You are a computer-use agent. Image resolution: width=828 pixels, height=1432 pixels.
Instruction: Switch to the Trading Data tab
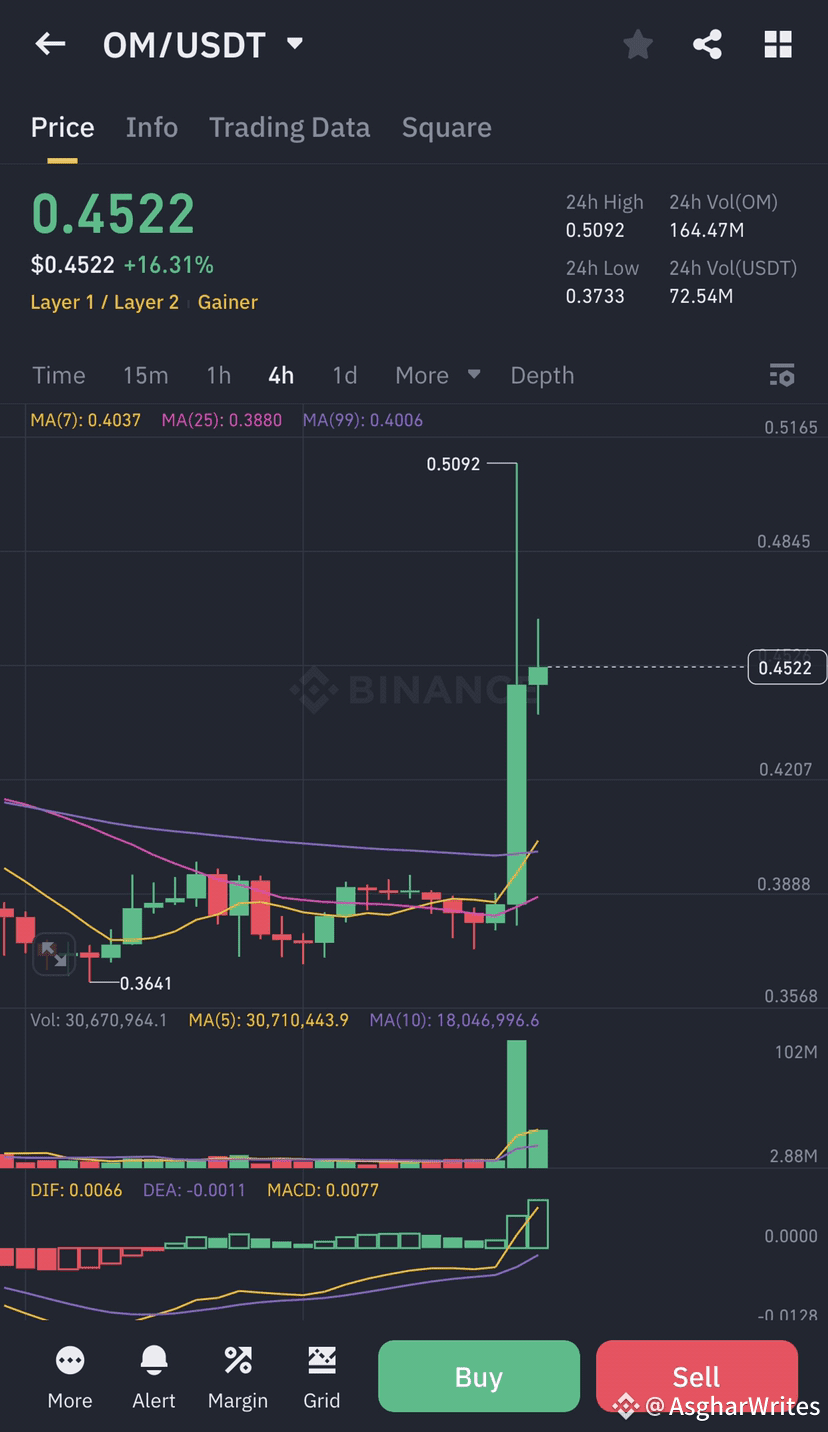[289, 127]
